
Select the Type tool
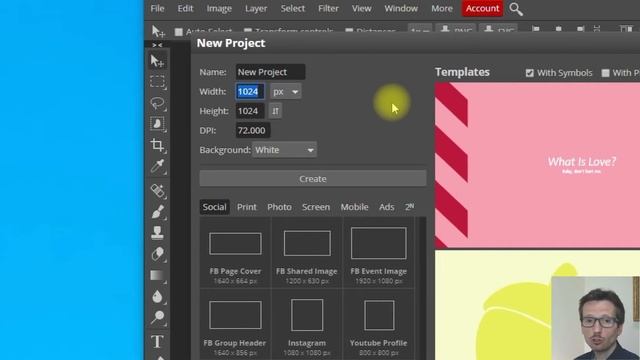tap(157, 341)
